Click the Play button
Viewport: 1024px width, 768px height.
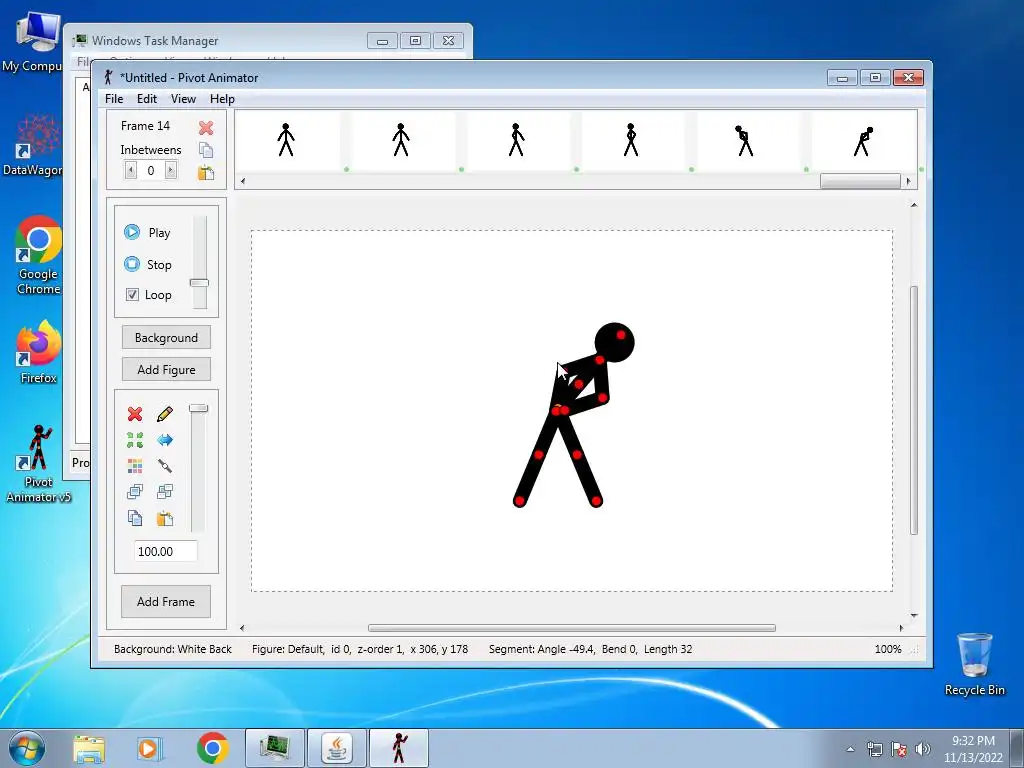point(147,232)
